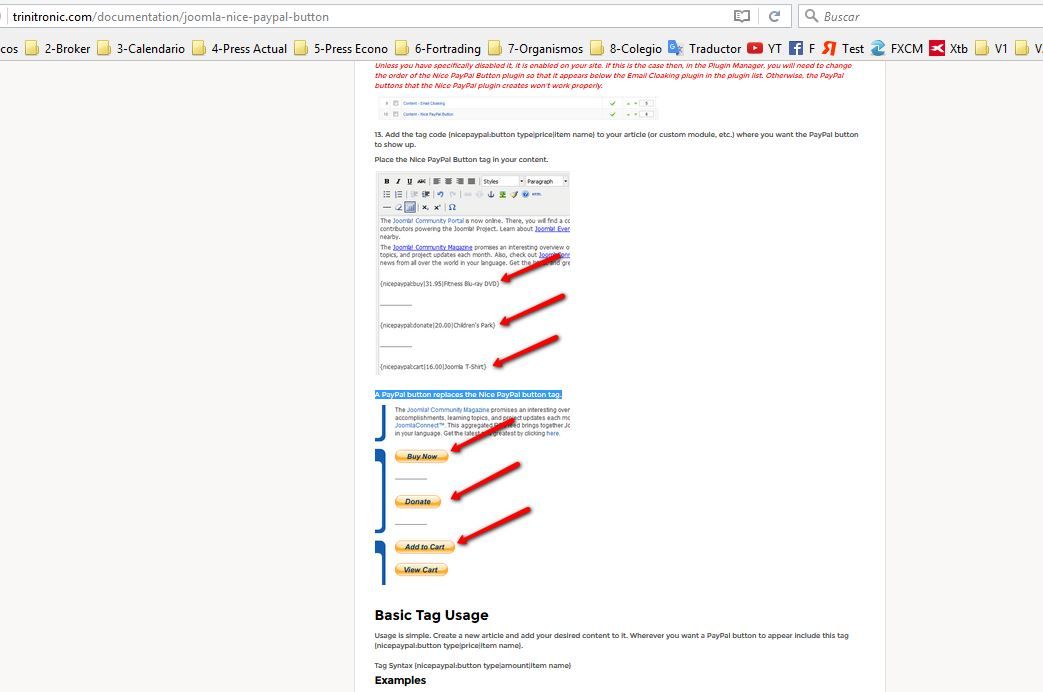The height and width of the screenshot is (692, 1043).
Task: Toggle the green enabled check for Nice PayPal Button
Action: (612, 114)
